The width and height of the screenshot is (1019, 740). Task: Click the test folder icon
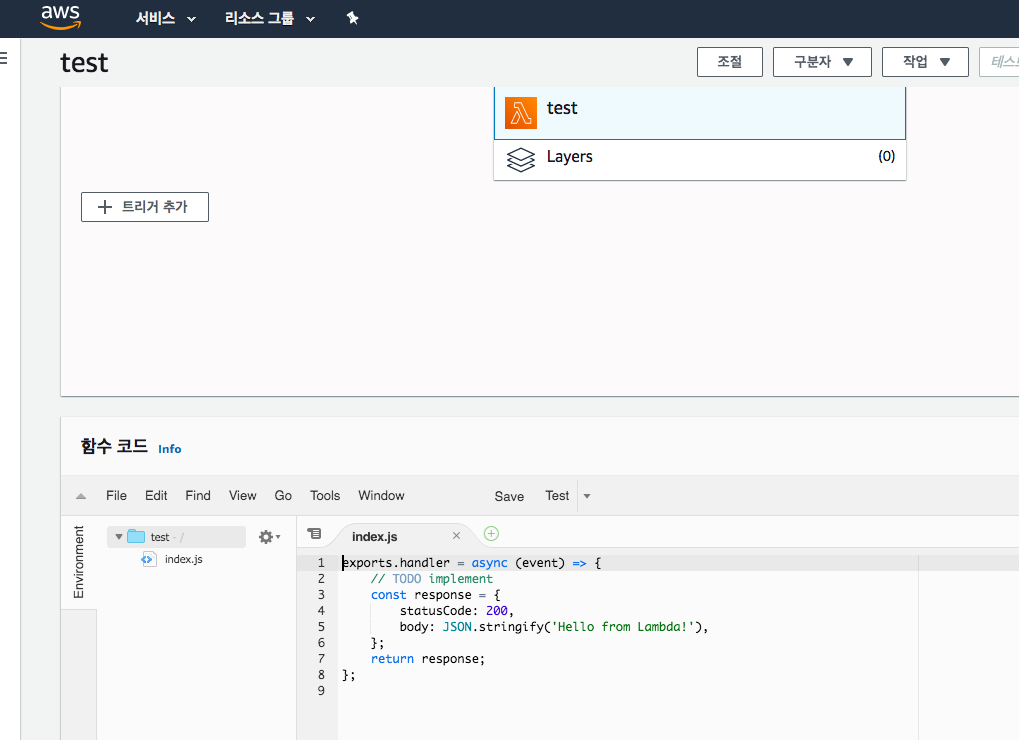click(x=136, y=537)
